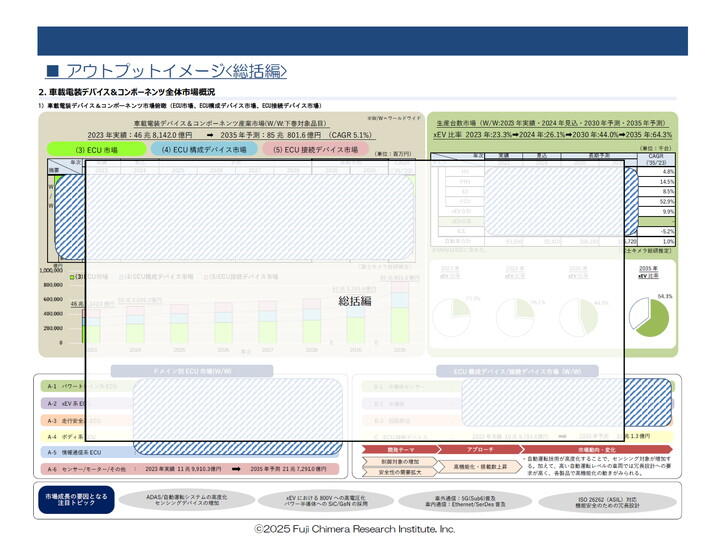Click the 高機能化・搭載数上昇 arrow box

tap(480, 467)
